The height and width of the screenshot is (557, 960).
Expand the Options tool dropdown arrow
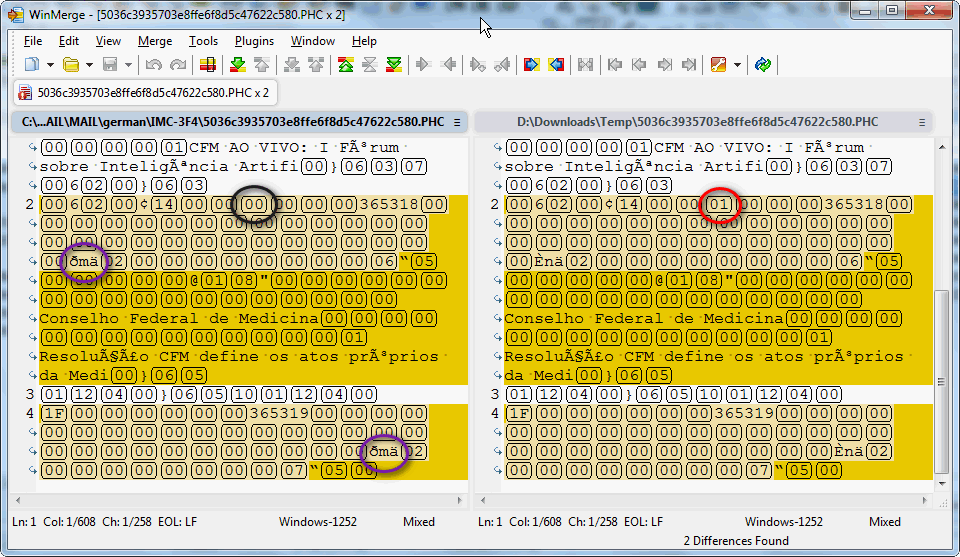click(737, 65)
